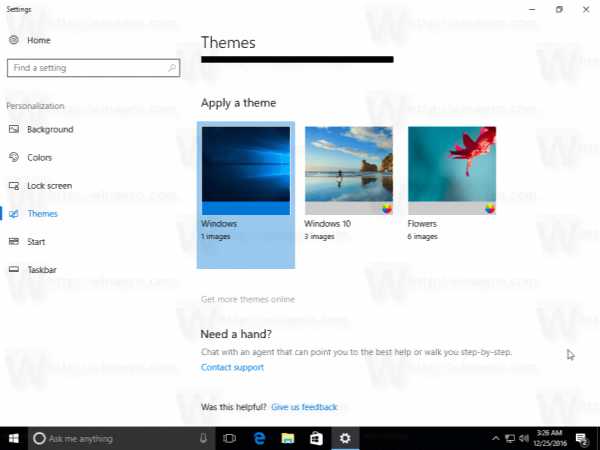The width and height of the screenshot is (600, 450).
Task: Open Taskbar personalization settings
Action: tap(41, 269)
